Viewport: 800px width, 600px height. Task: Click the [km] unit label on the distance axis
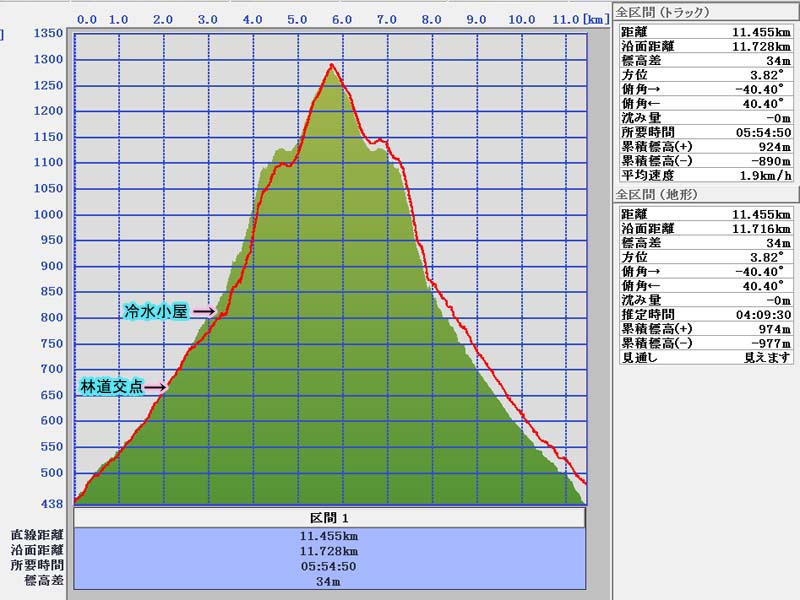click(596, 19)
